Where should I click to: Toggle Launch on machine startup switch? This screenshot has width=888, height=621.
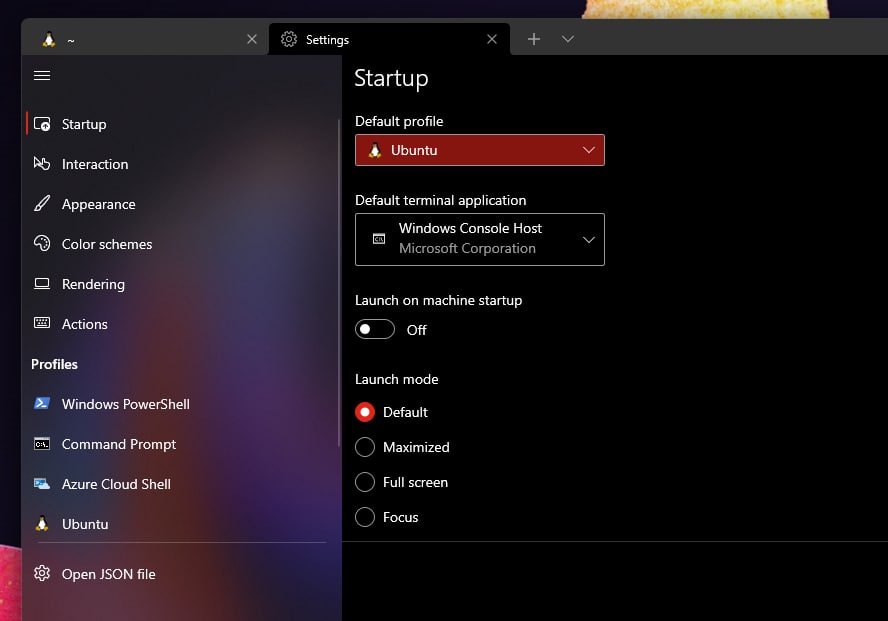click(x=375, y=329)
